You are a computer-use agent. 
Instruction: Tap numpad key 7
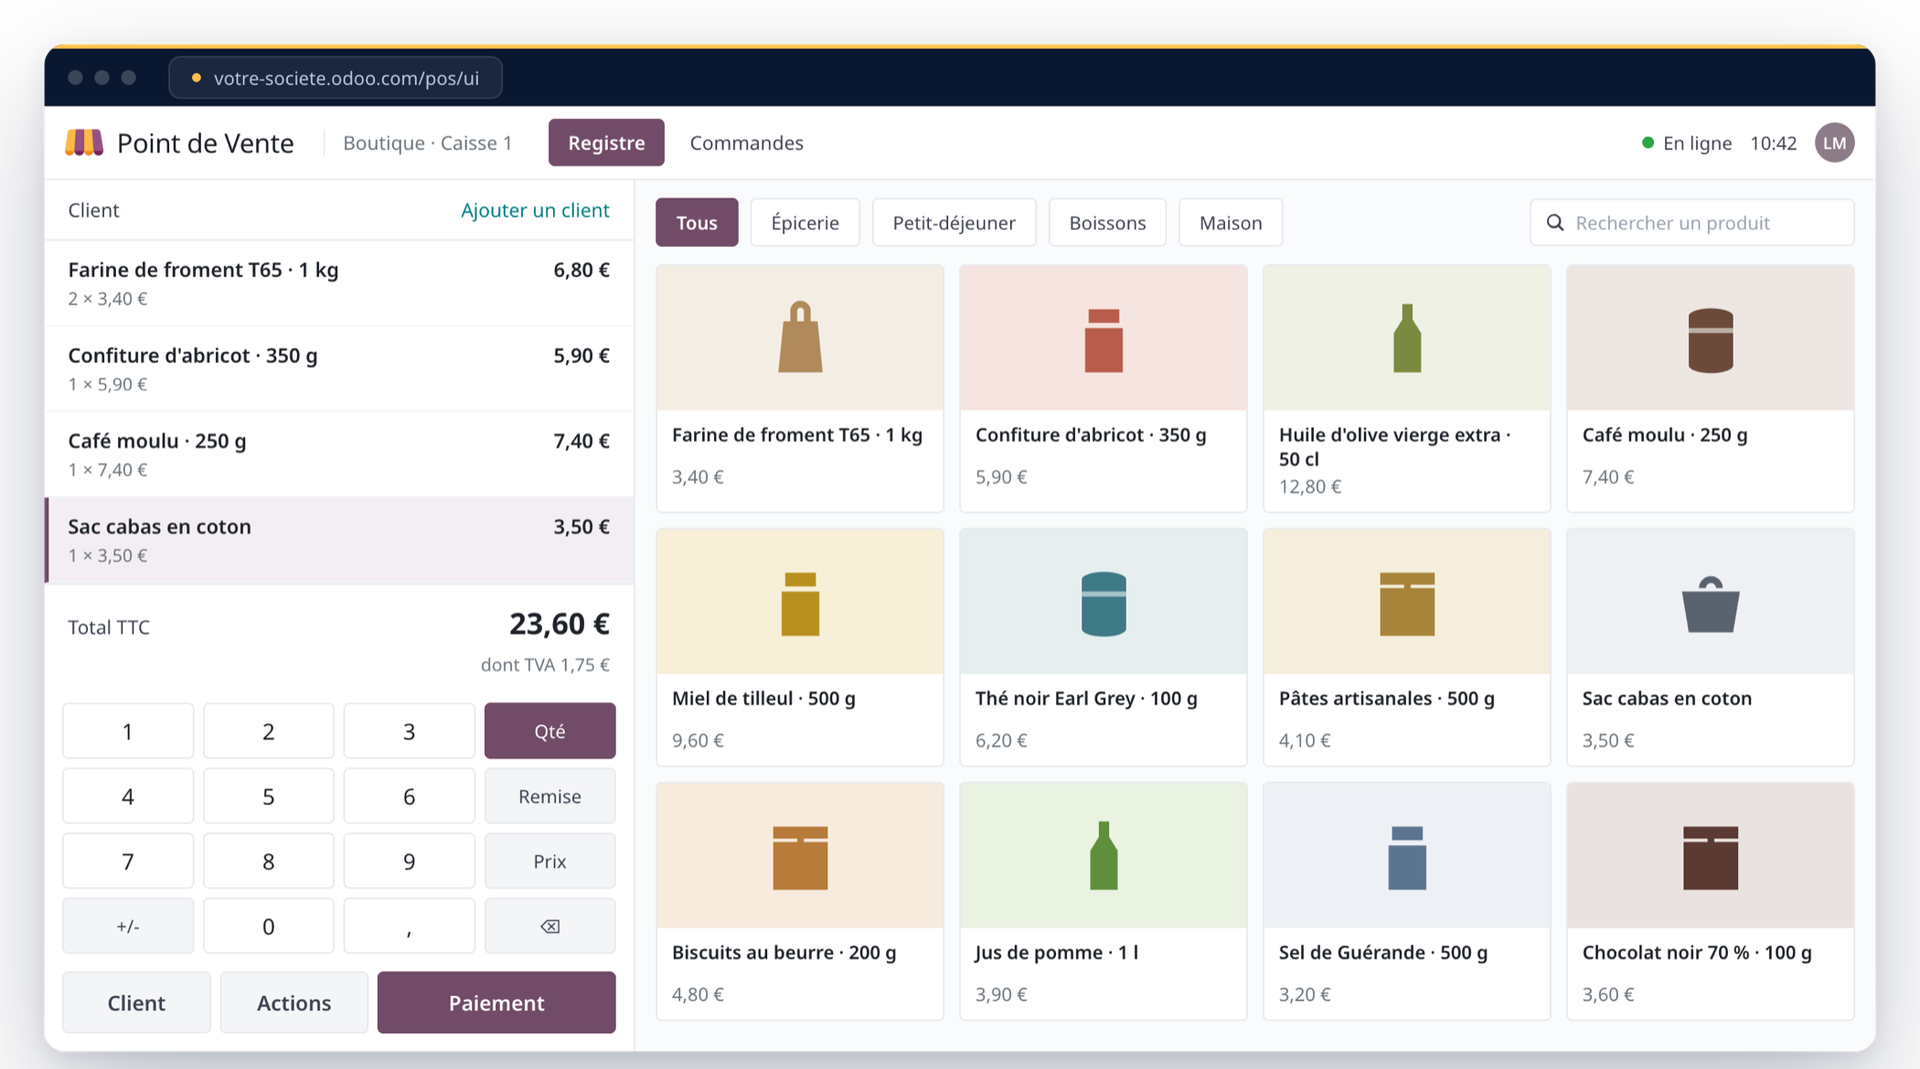click(128, 861)
